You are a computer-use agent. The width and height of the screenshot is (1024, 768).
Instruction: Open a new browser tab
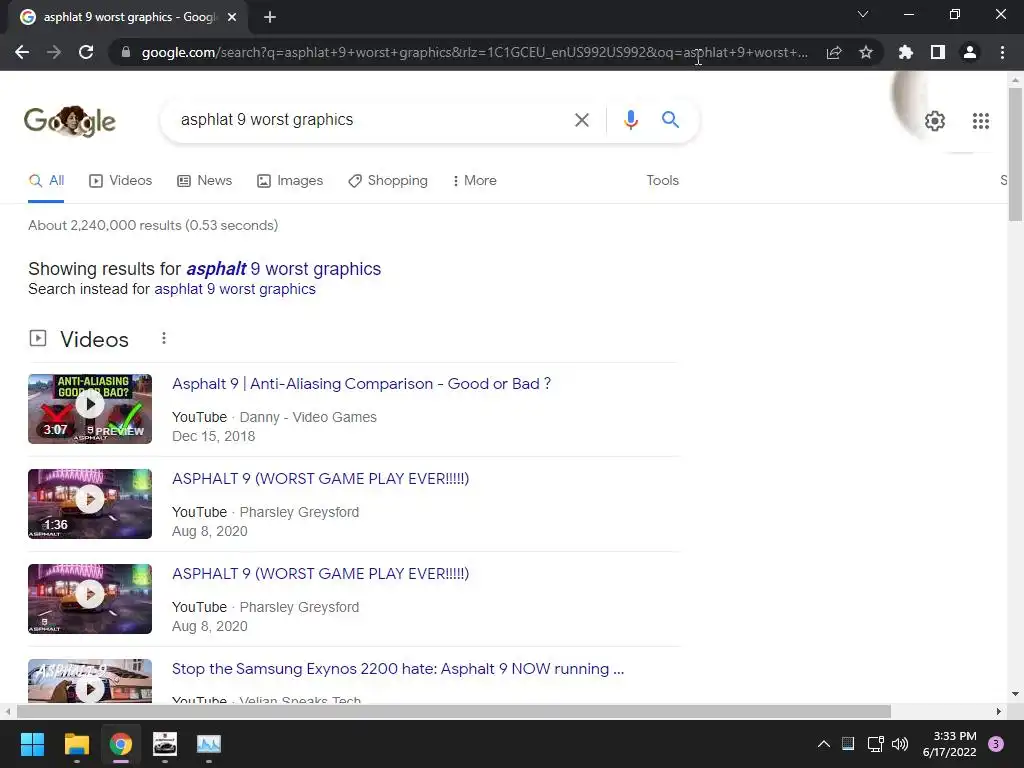pos(270,17)
